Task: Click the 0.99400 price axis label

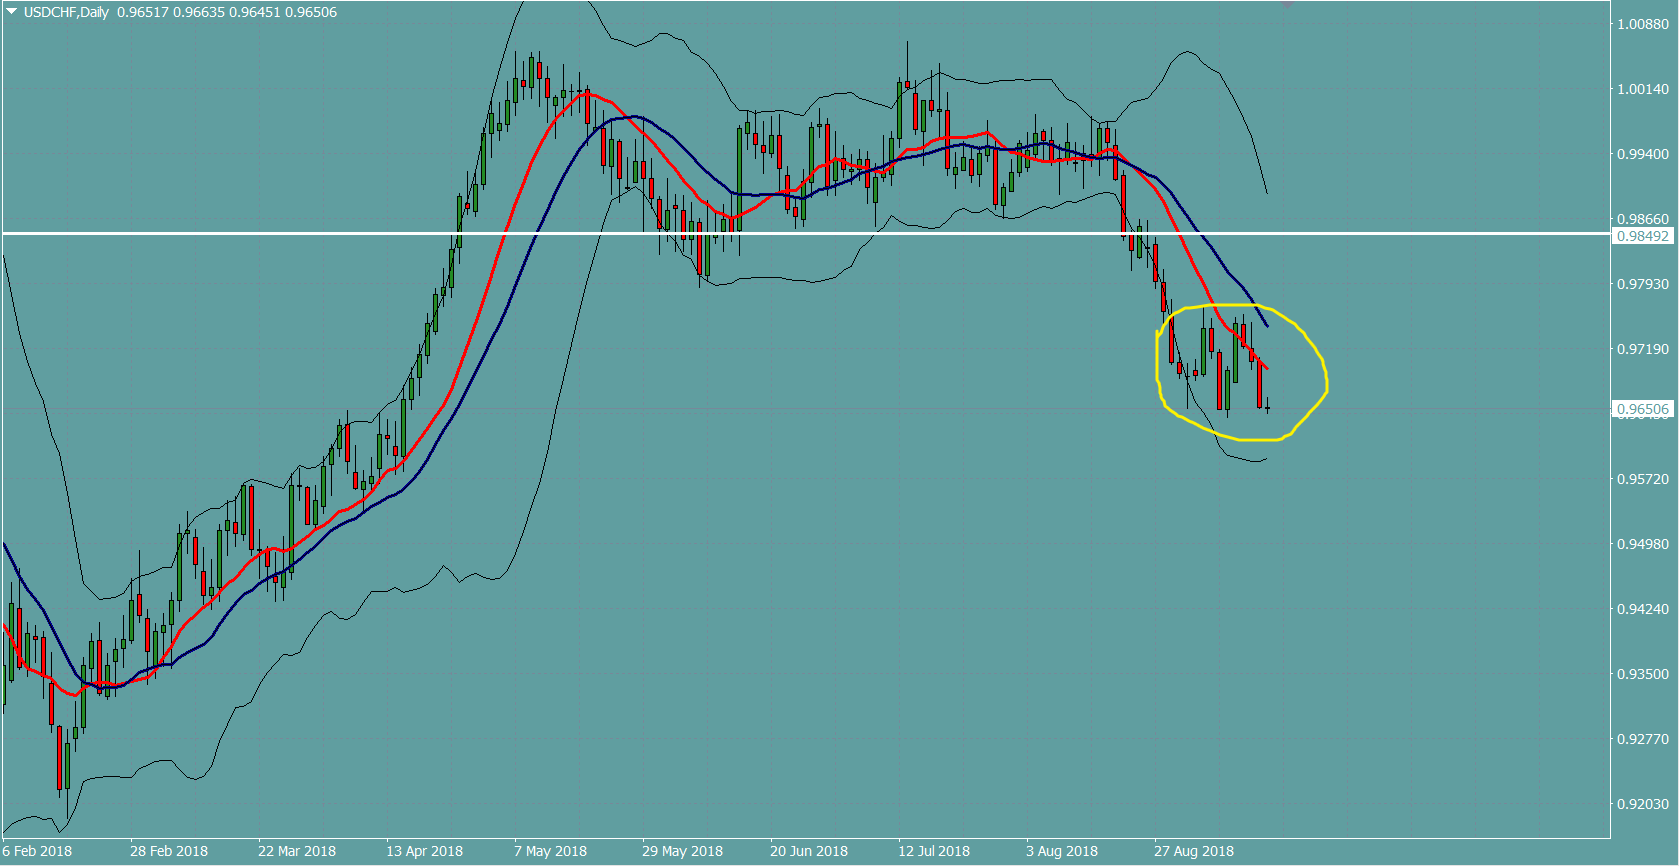Action: [1643, 154]
